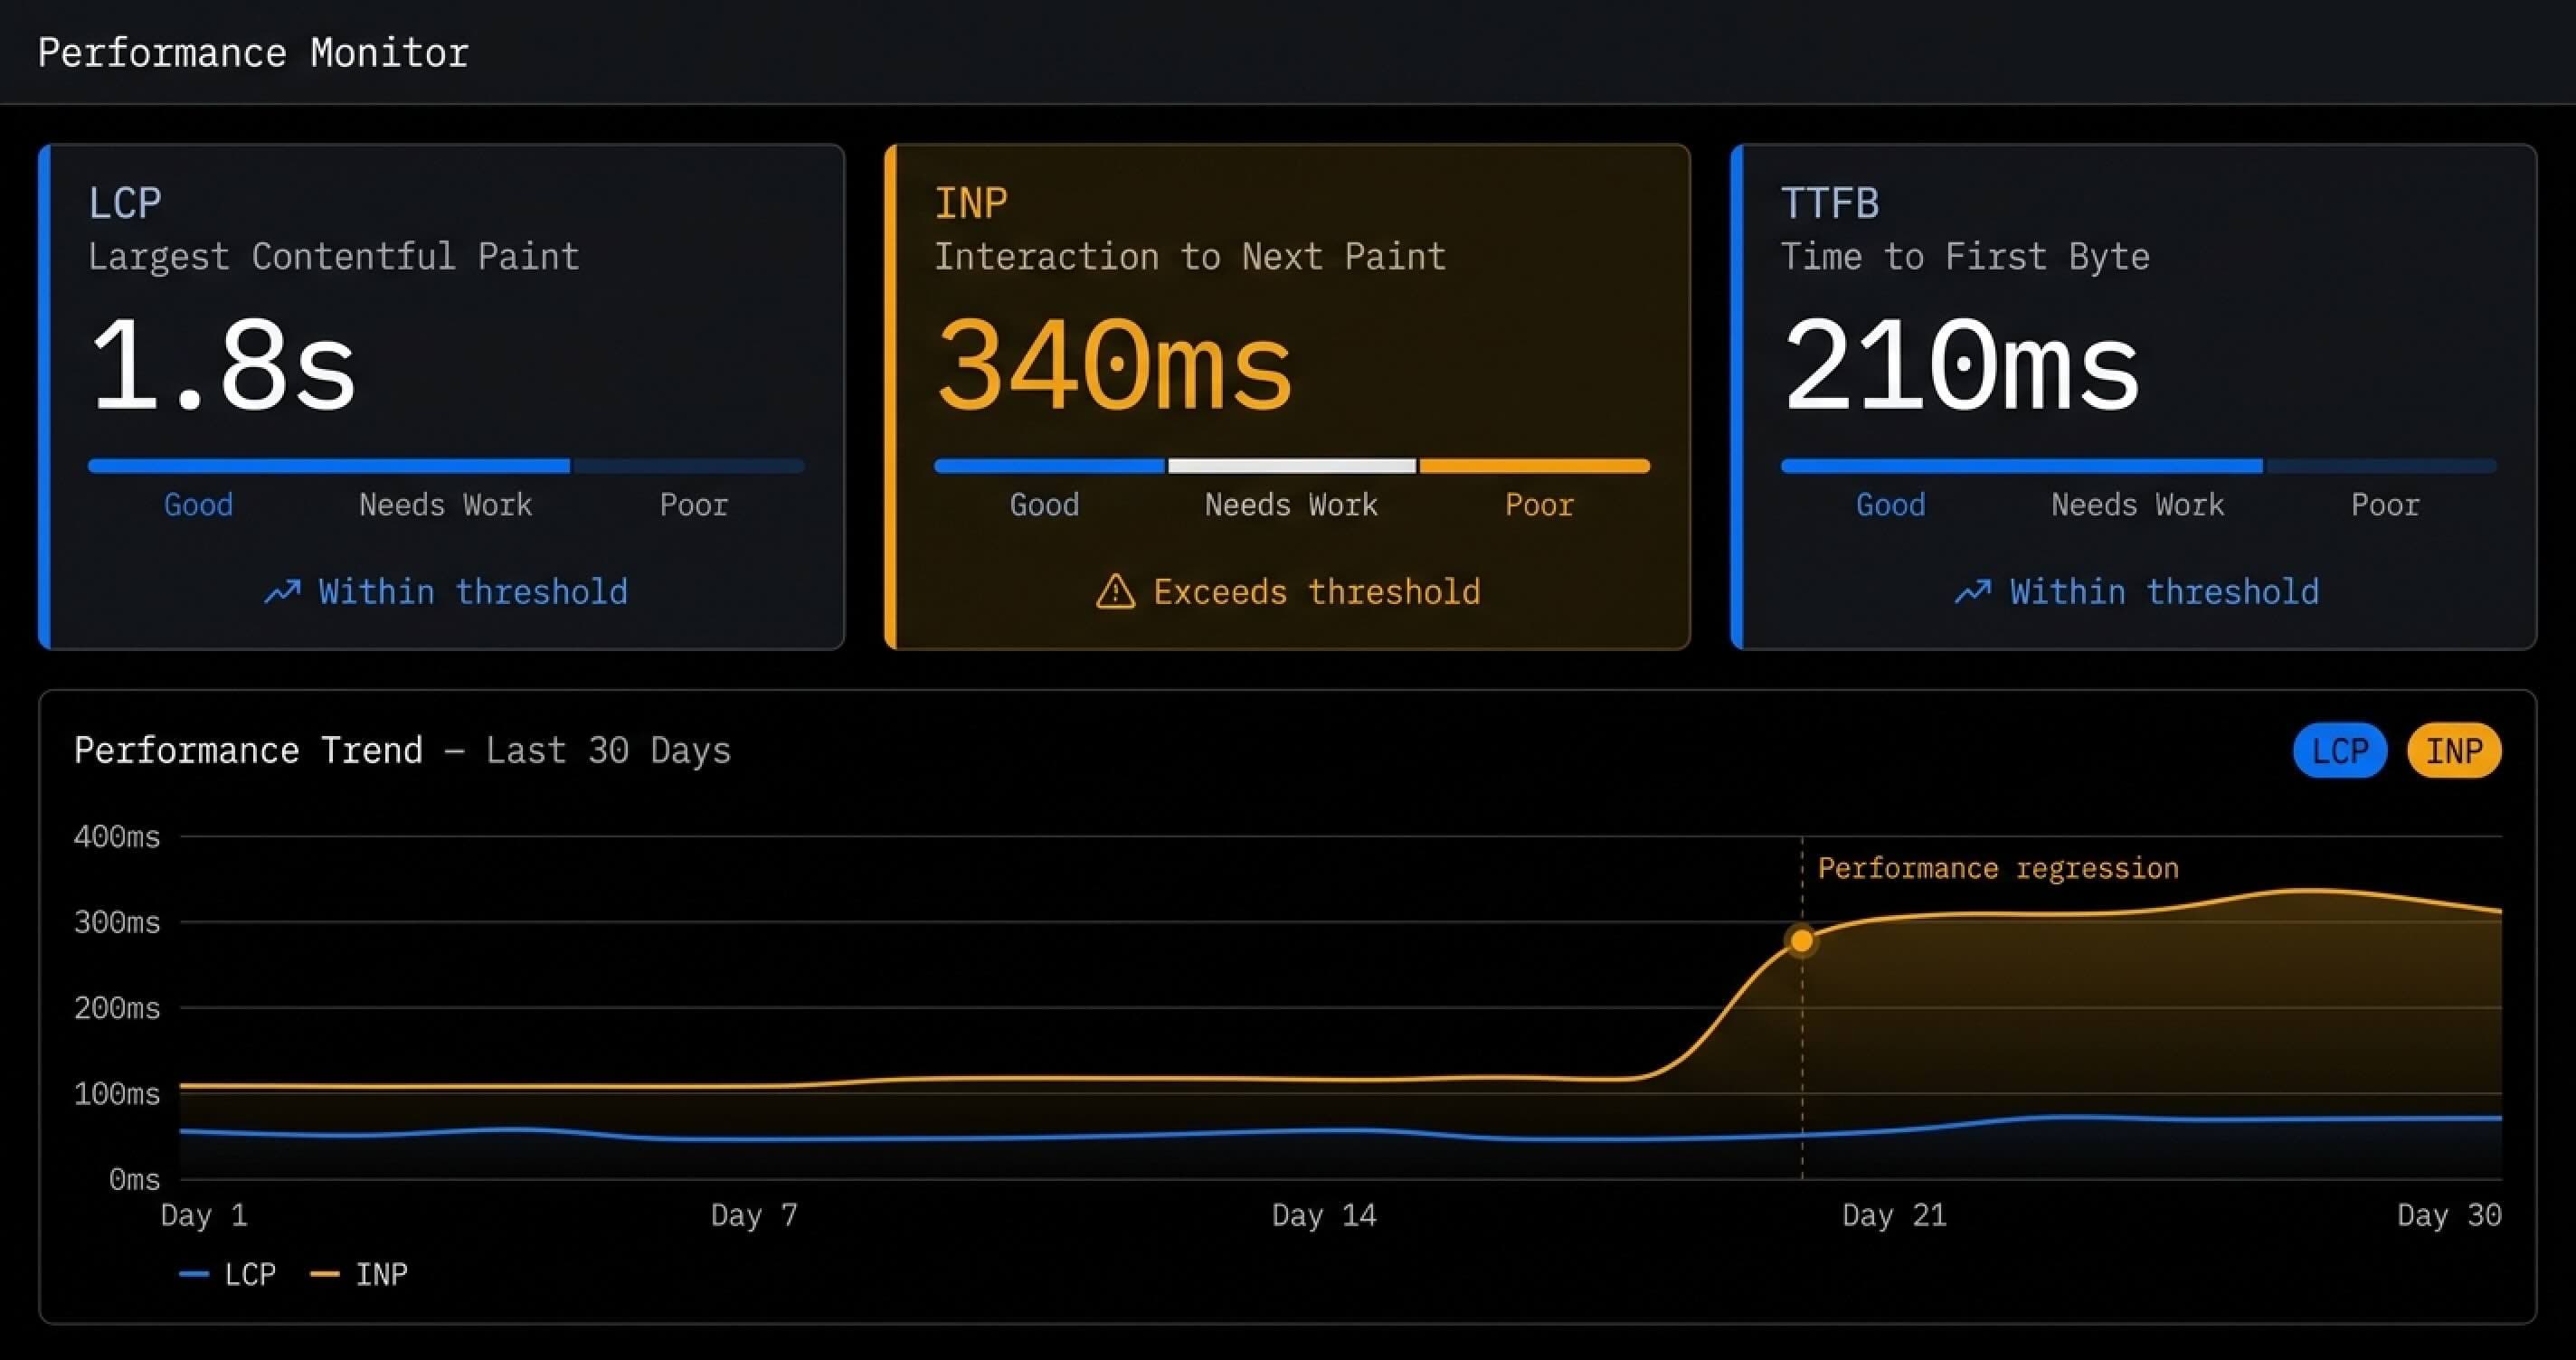Image resolution: width=2576 pixels, height=1360 pixels.
Task: Click the 'Needs Work' label in INP card
Action: click(x=1291, y=505)
